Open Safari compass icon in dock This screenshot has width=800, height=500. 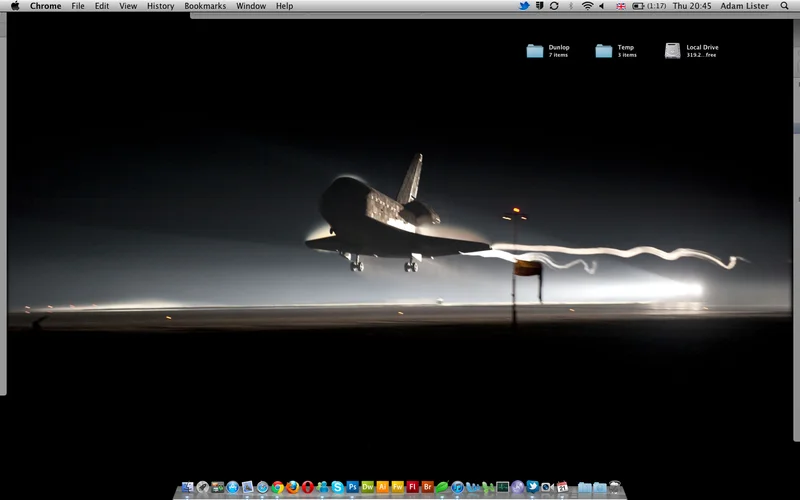(262, 487)
